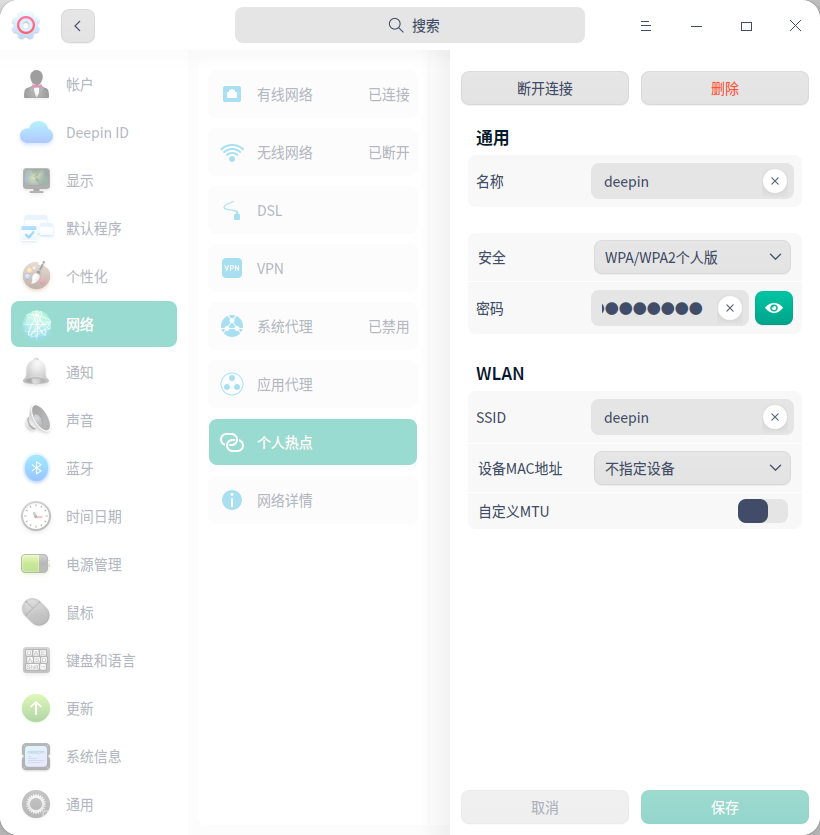Screen dimensions: 820x835
Task: Click the 有线网络 ethernet icon
Action: coord(232,94)
